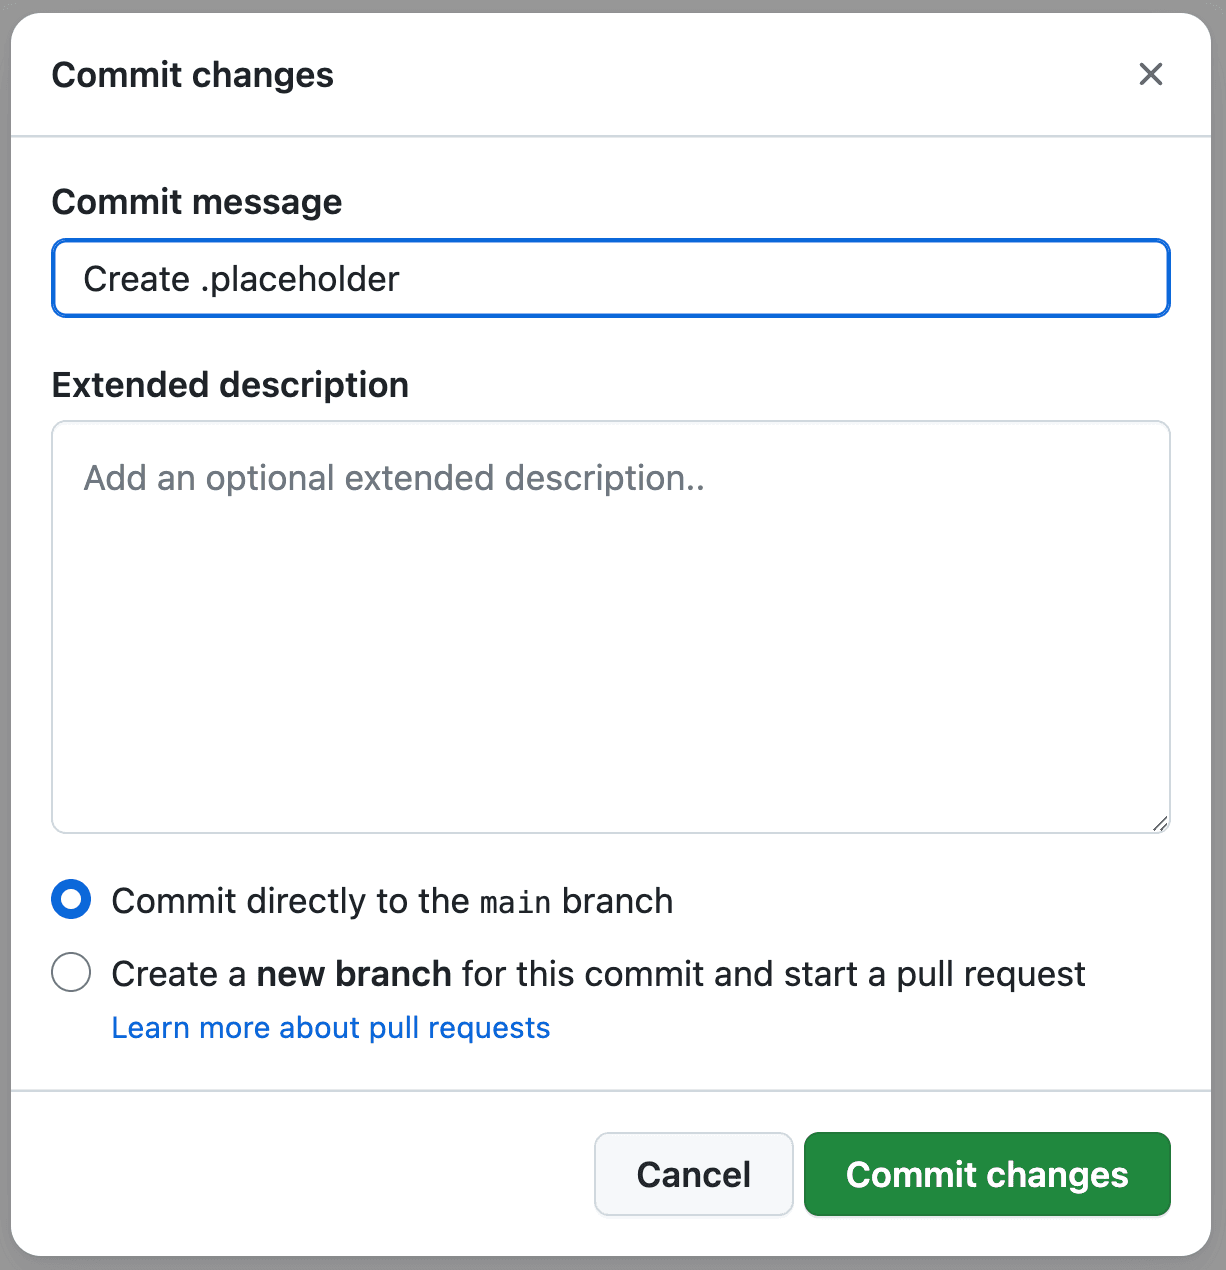Screen dimensions: 1226x1270
Task: Select the Create .placeholder message text
Action: (240, 279)
